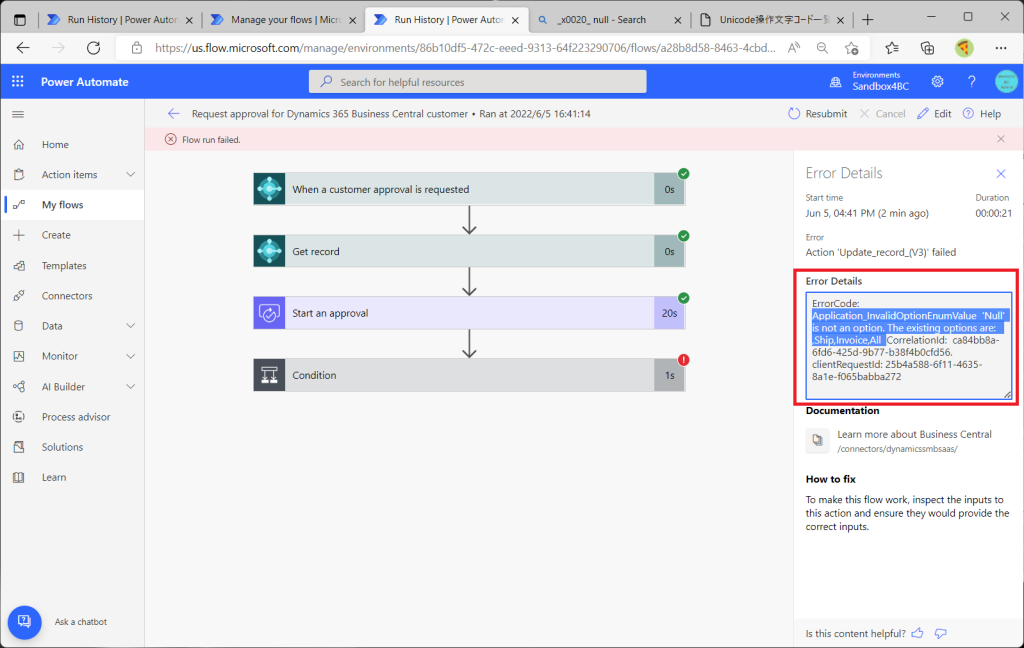Click the thumbs down feedback icon

[941, 633]
